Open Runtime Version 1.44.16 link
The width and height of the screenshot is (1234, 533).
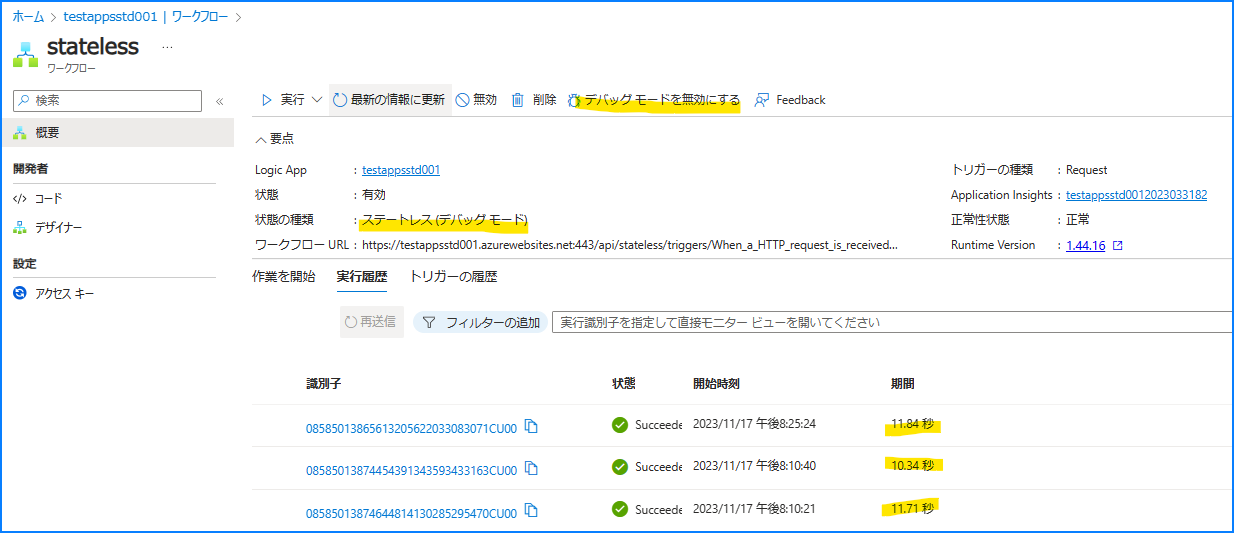1086,246
